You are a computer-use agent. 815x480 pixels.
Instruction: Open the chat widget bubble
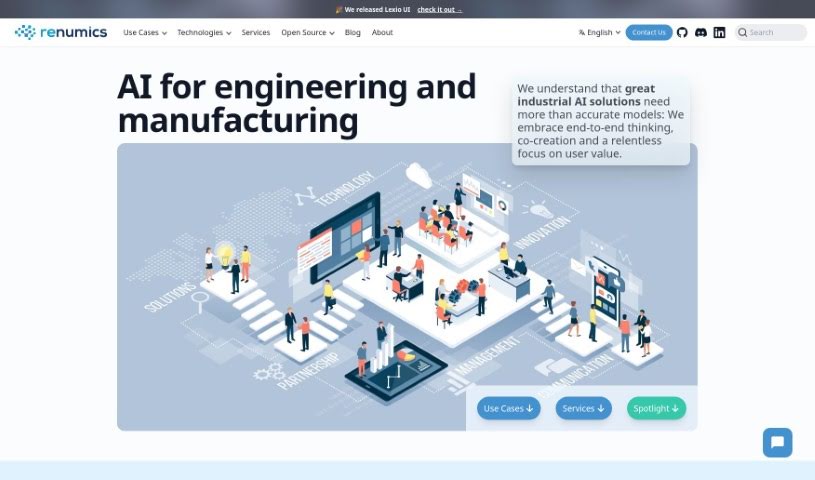777,442
